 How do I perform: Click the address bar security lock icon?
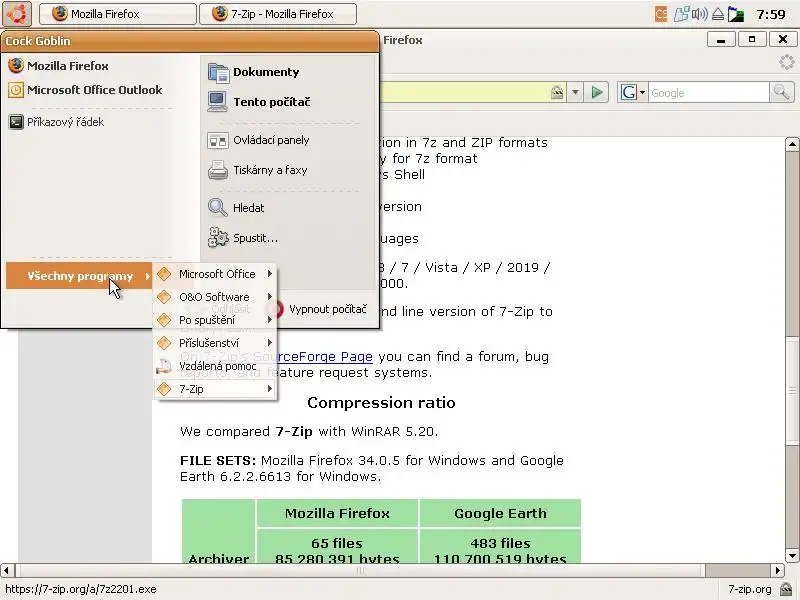557,92
